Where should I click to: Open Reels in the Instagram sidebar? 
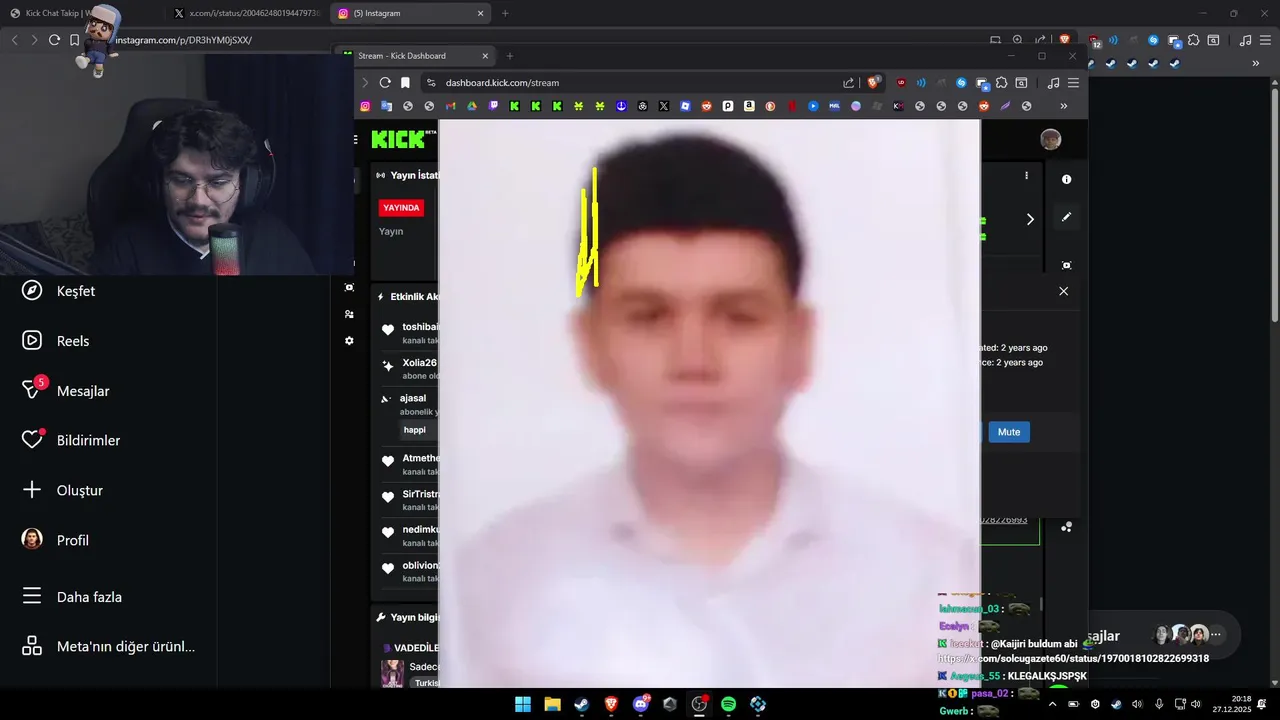pos(56,341)
